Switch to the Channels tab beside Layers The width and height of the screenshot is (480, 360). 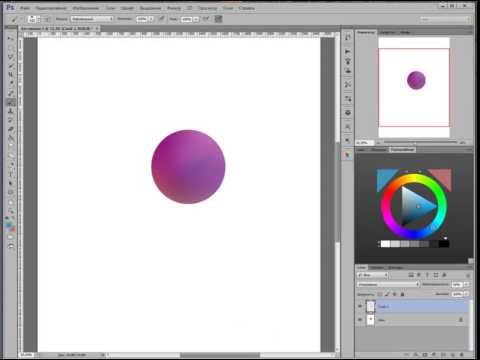click(x=377, y=268)
